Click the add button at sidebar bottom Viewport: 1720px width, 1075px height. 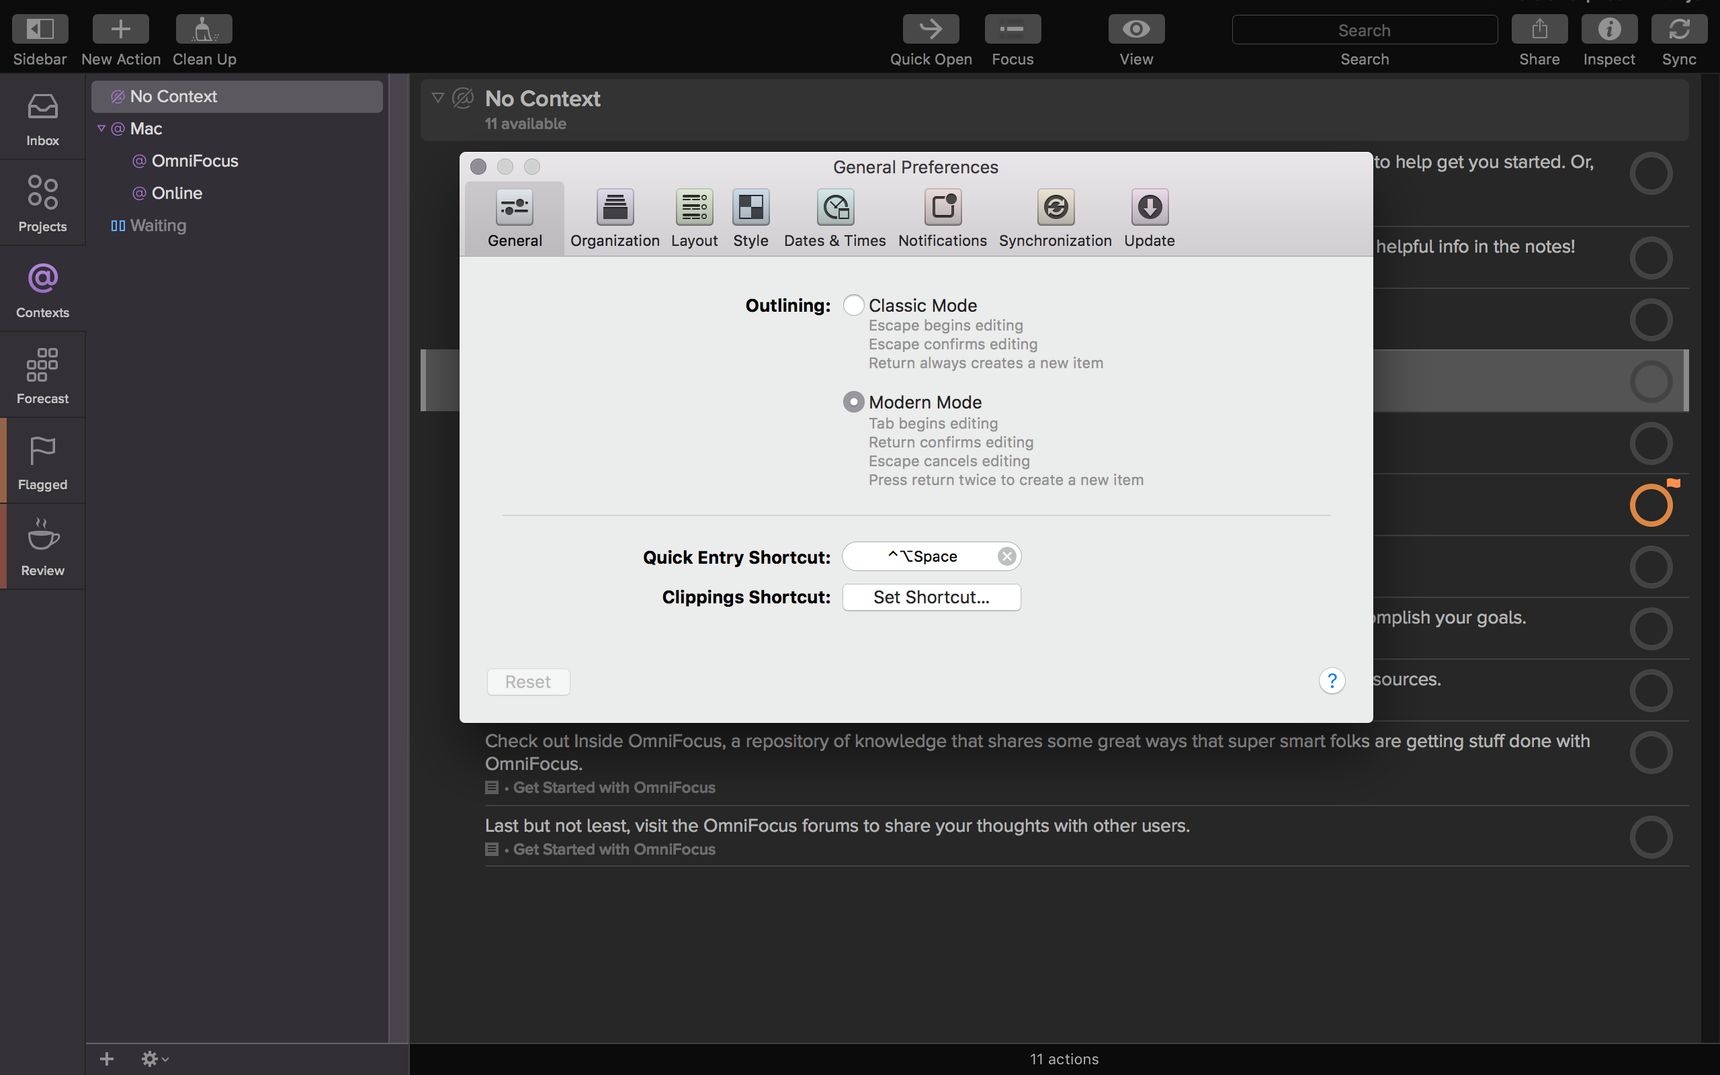[107, 1058]
